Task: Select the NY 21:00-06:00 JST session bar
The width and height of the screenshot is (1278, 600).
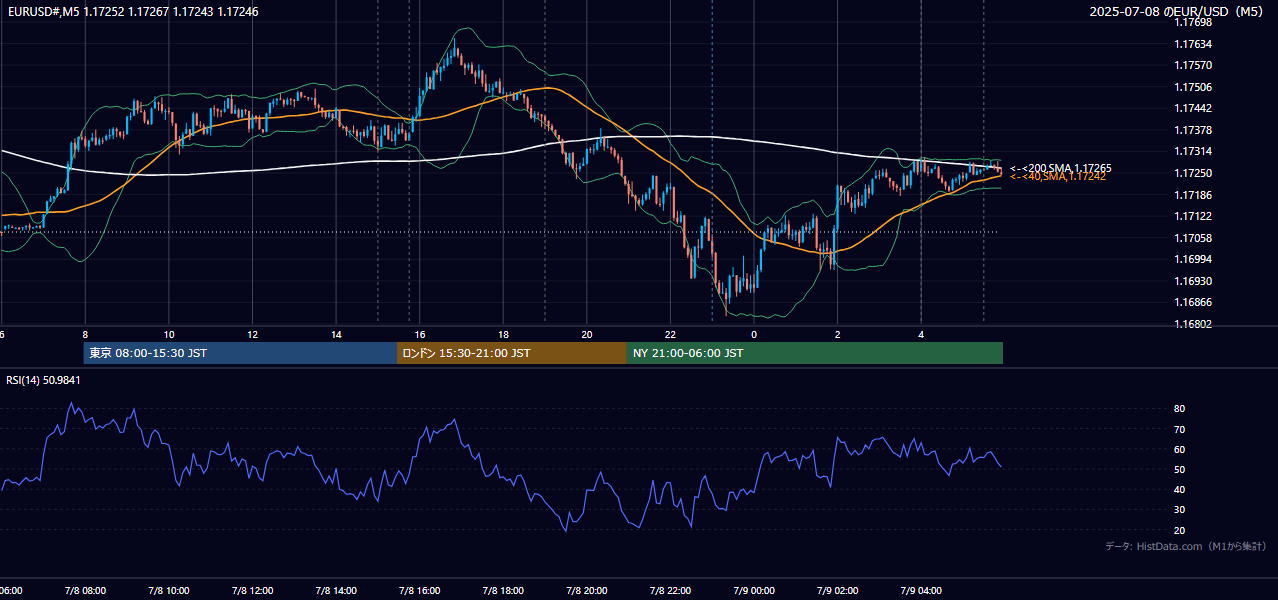Action: click(x=815, y=353)
